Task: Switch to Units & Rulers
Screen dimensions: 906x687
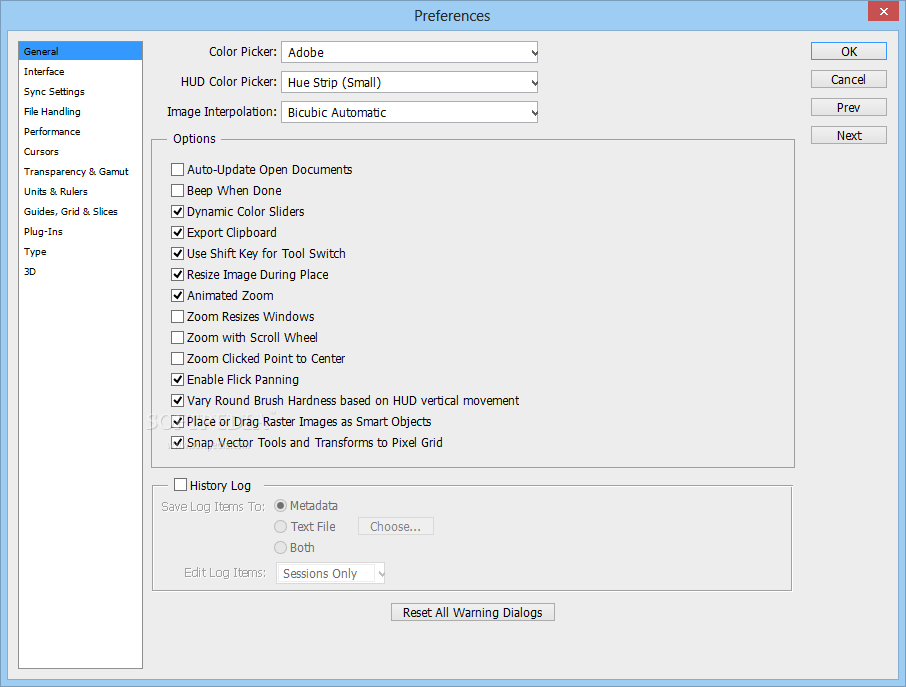Action: [80, 191]
